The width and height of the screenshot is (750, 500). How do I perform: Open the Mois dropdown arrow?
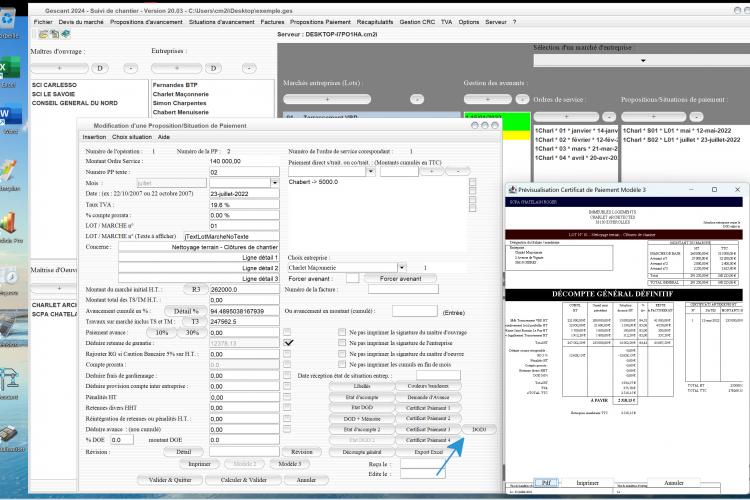275,183
